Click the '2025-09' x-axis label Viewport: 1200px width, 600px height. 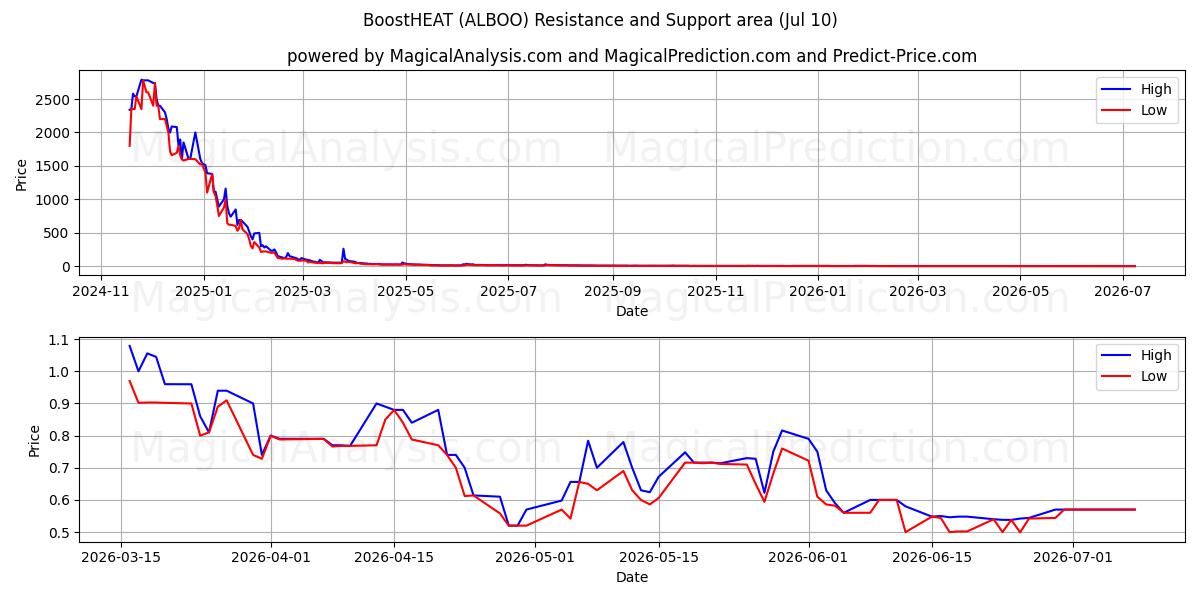(611, 291)
